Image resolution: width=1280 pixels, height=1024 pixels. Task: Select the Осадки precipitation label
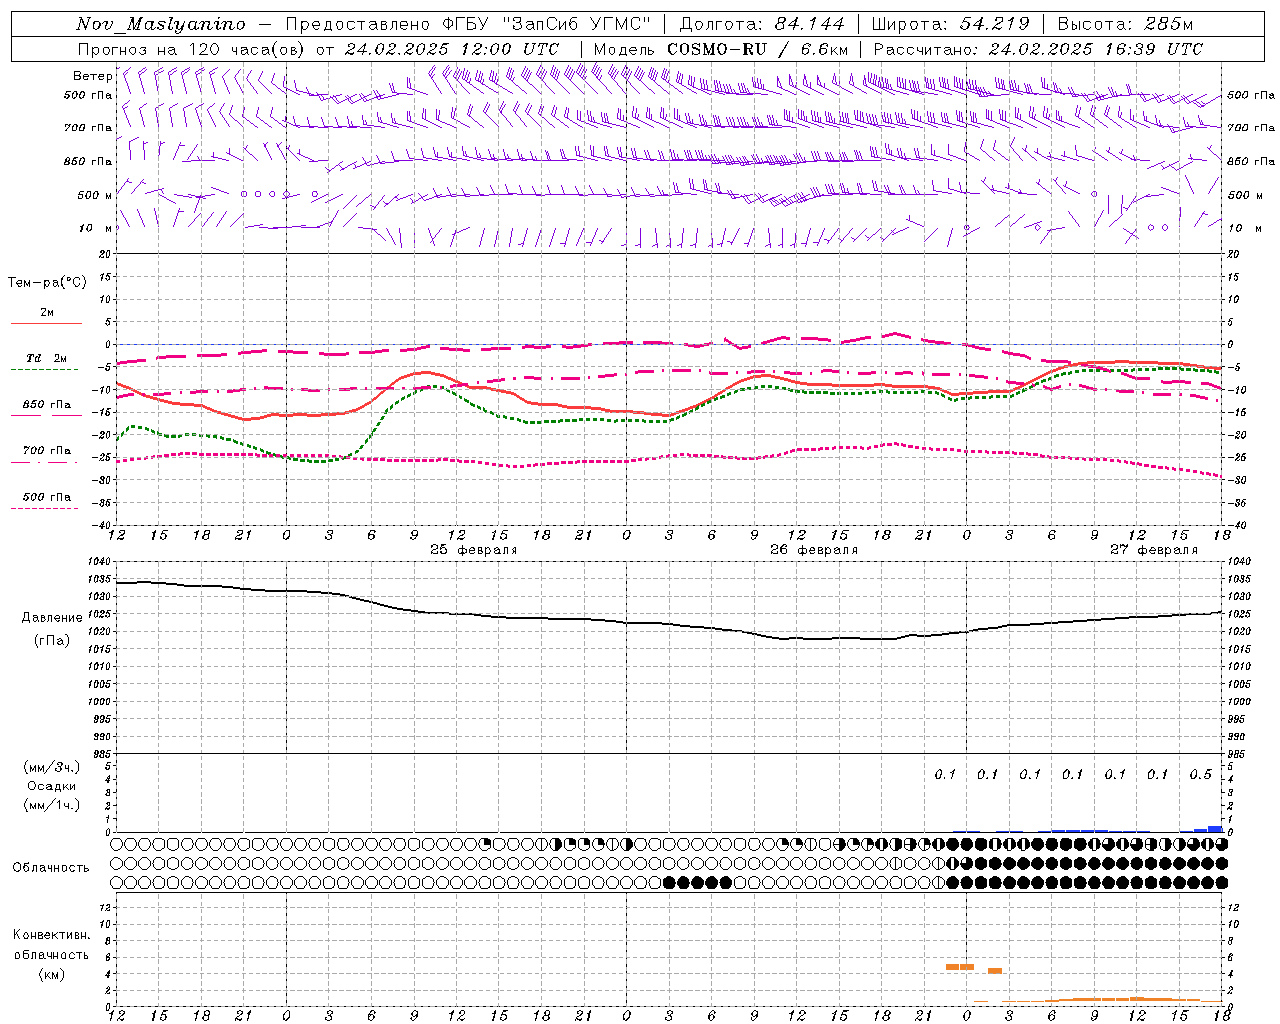[x=52, y=786]
